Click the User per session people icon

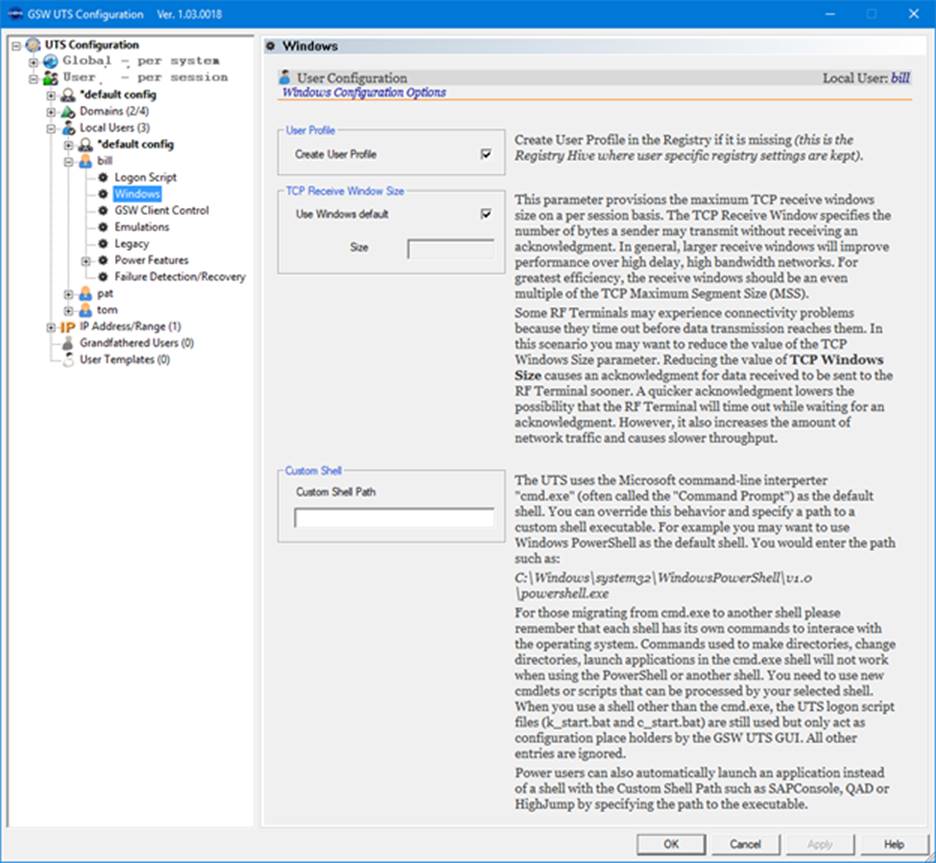click(x=51, y=78)
